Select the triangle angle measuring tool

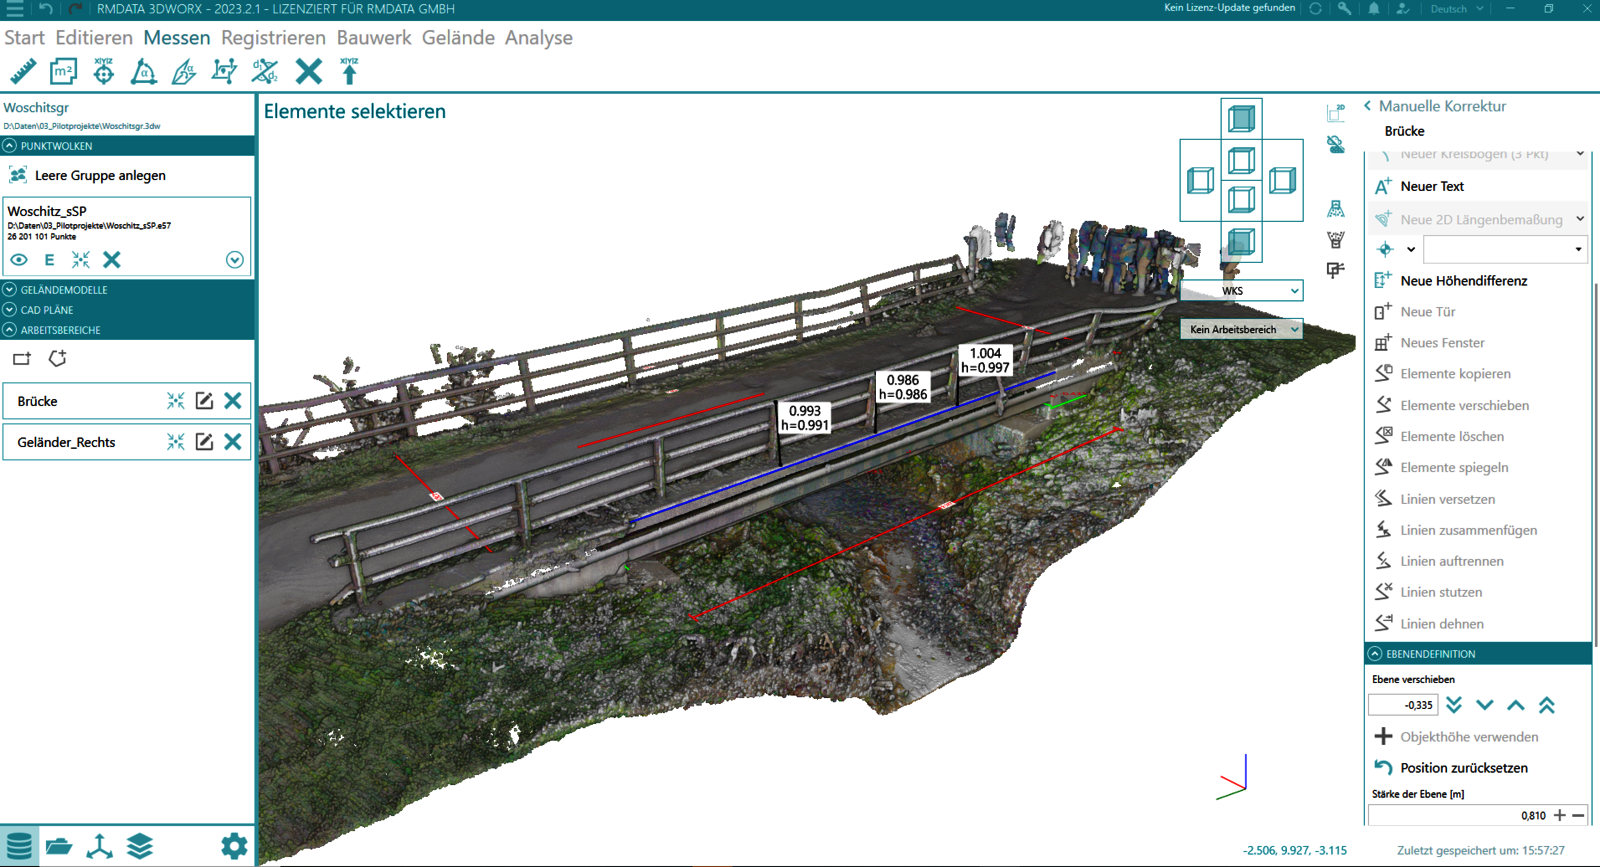click(144, 72)
